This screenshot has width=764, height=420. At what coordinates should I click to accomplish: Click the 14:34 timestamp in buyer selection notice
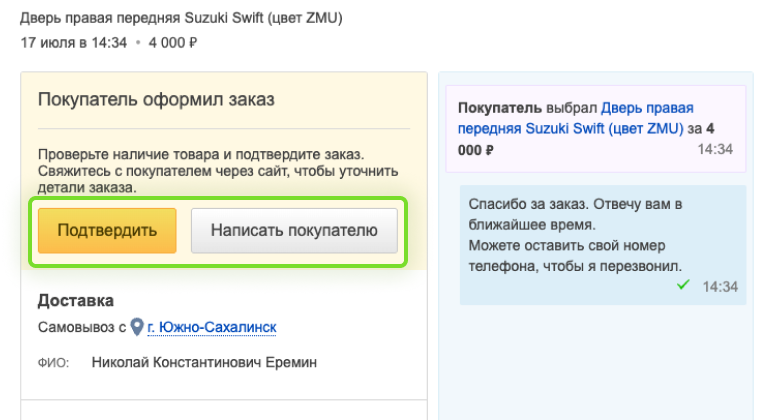click(715, 149)
